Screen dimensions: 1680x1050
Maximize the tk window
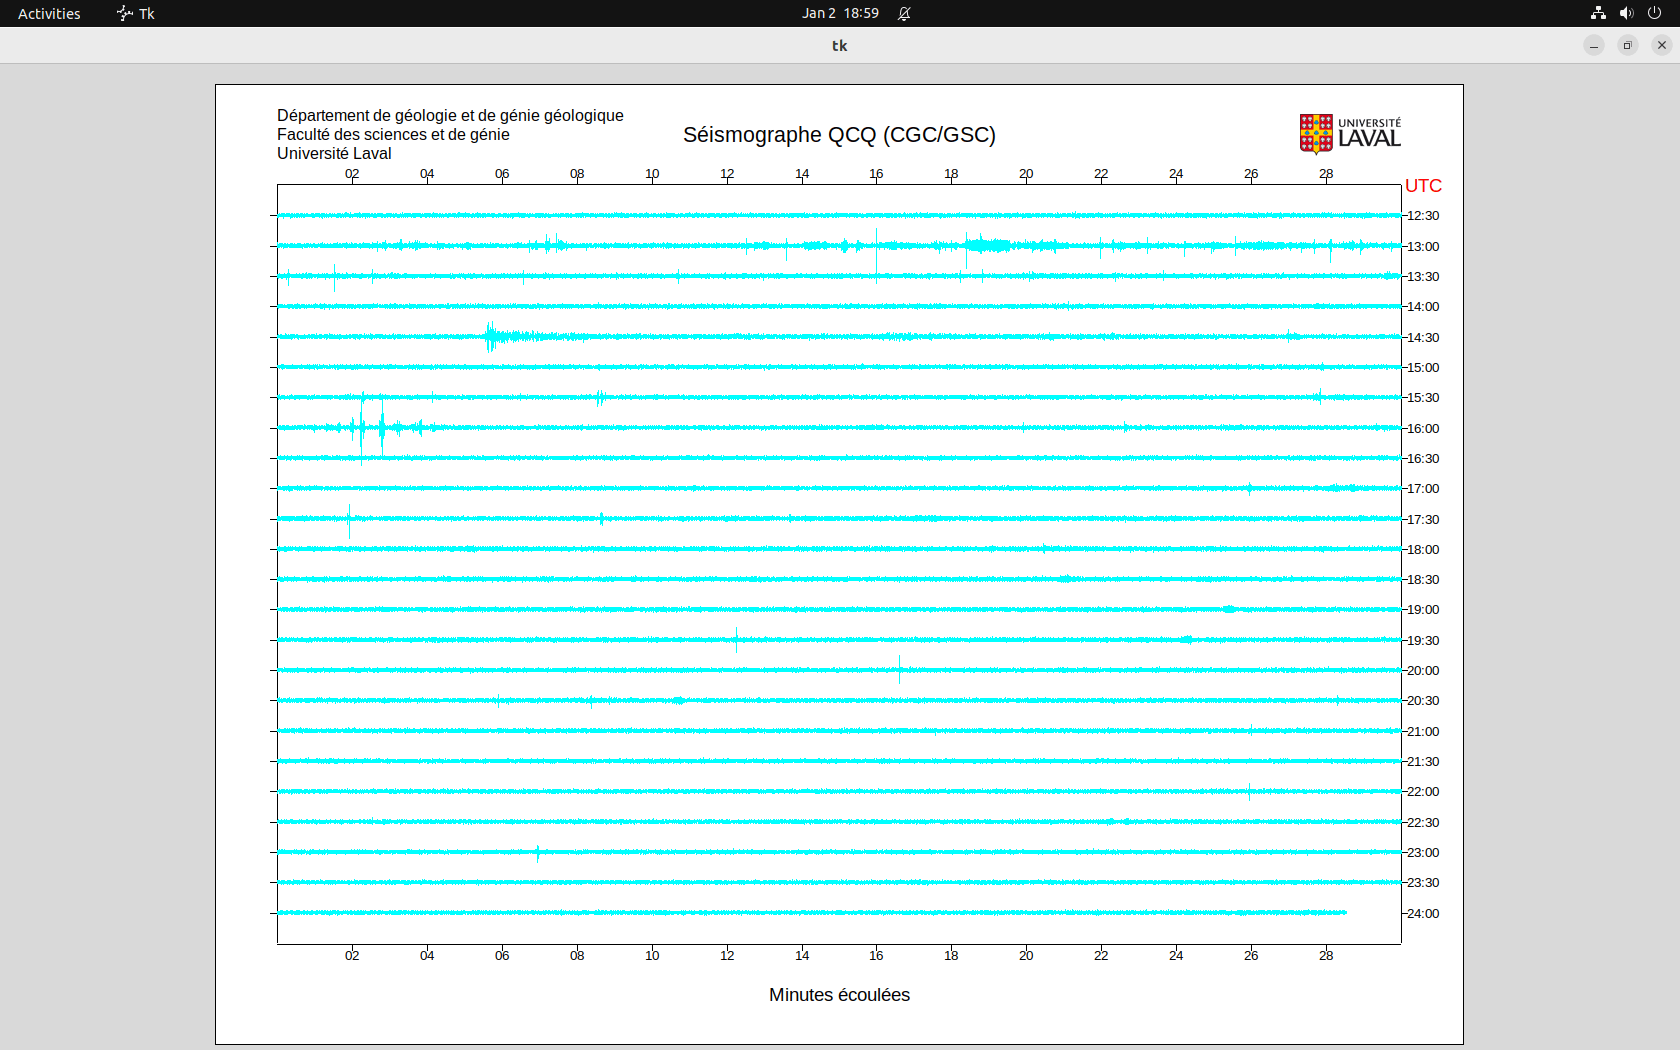[x=1628, y=45]
